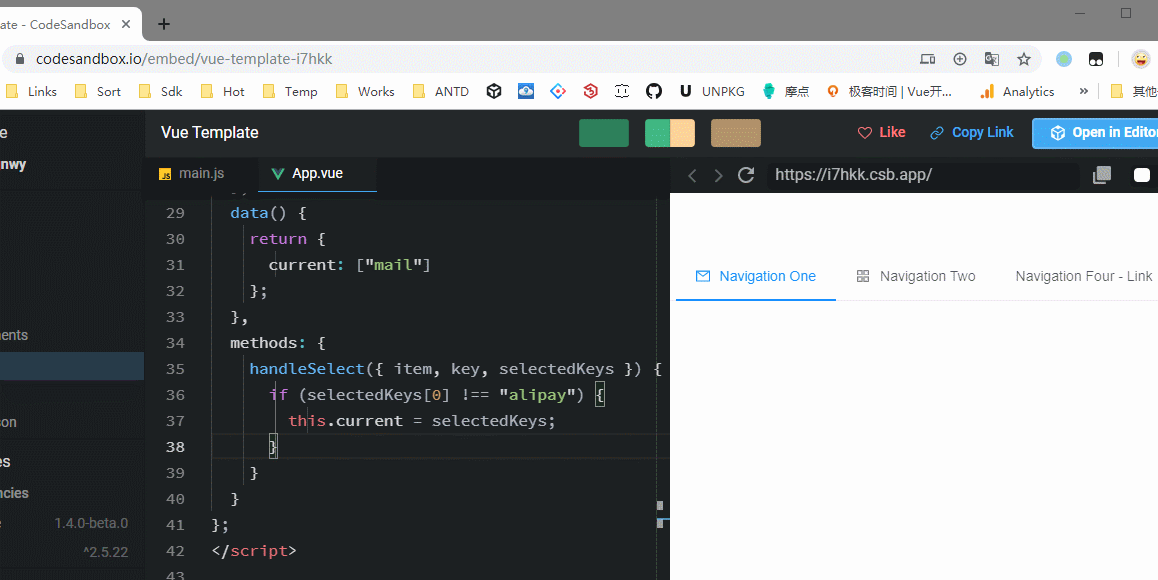Open the 极客时间 Vue bookmark
The width and height of the screenshot is (1158, 580).
[x=890, y=92]
